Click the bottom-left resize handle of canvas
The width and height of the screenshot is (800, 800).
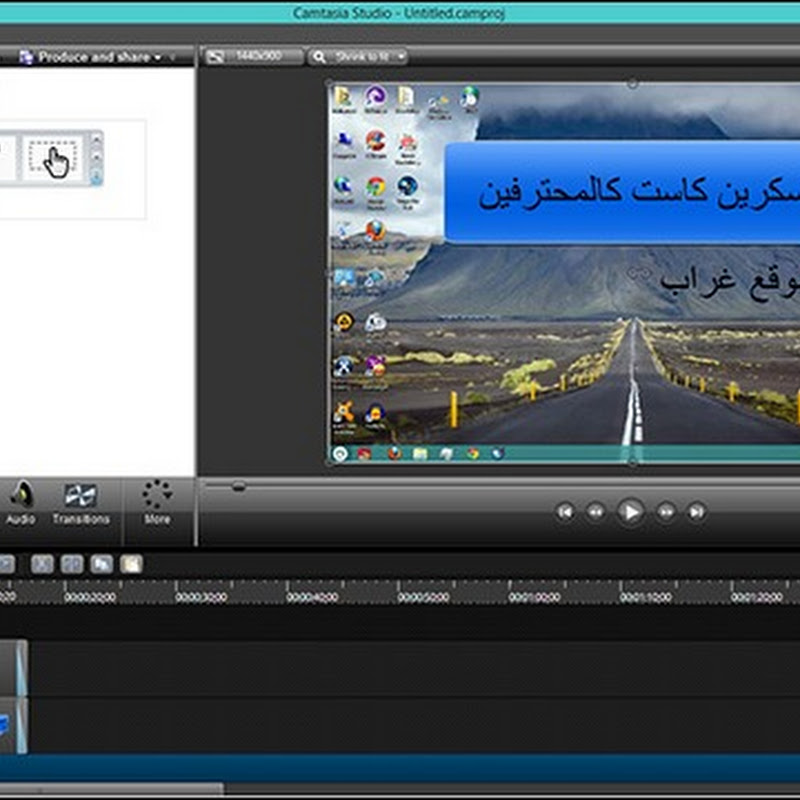tap(330, 462)
